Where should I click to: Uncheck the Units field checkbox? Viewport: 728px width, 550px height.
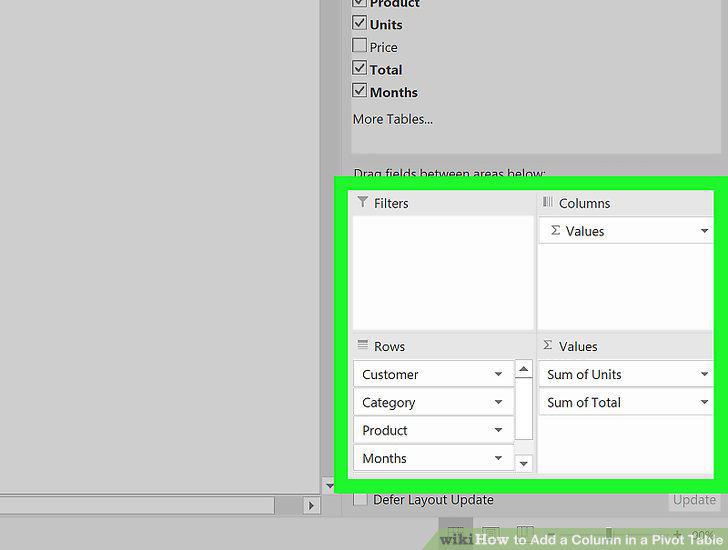[x=359, y=23]
